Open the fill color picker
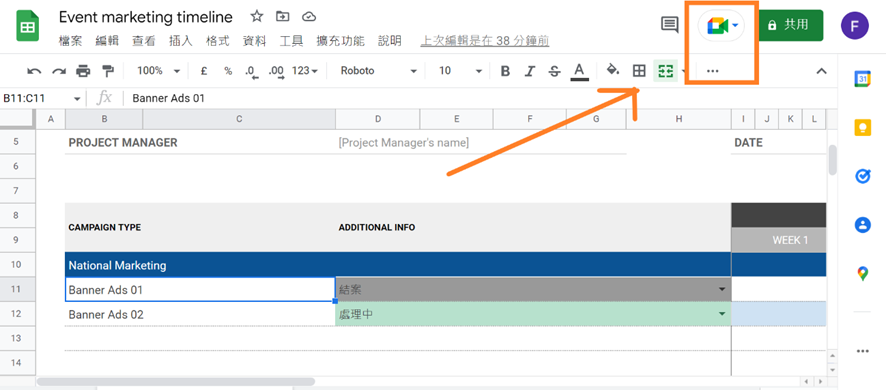Screen dimensions: 886x390 tap(613, 70)
